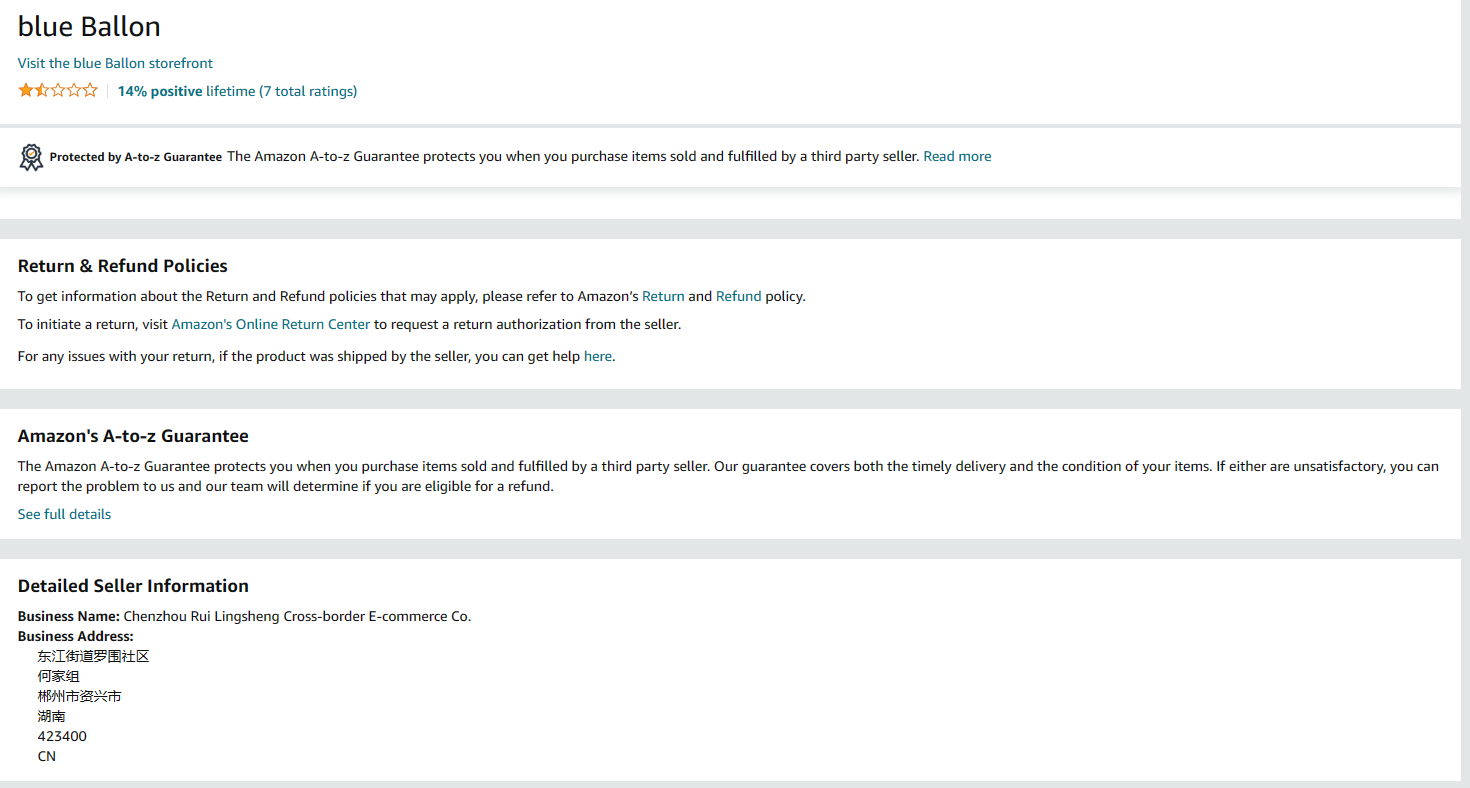
Task: Click the Business Address label
Action: tap(76, 636)
